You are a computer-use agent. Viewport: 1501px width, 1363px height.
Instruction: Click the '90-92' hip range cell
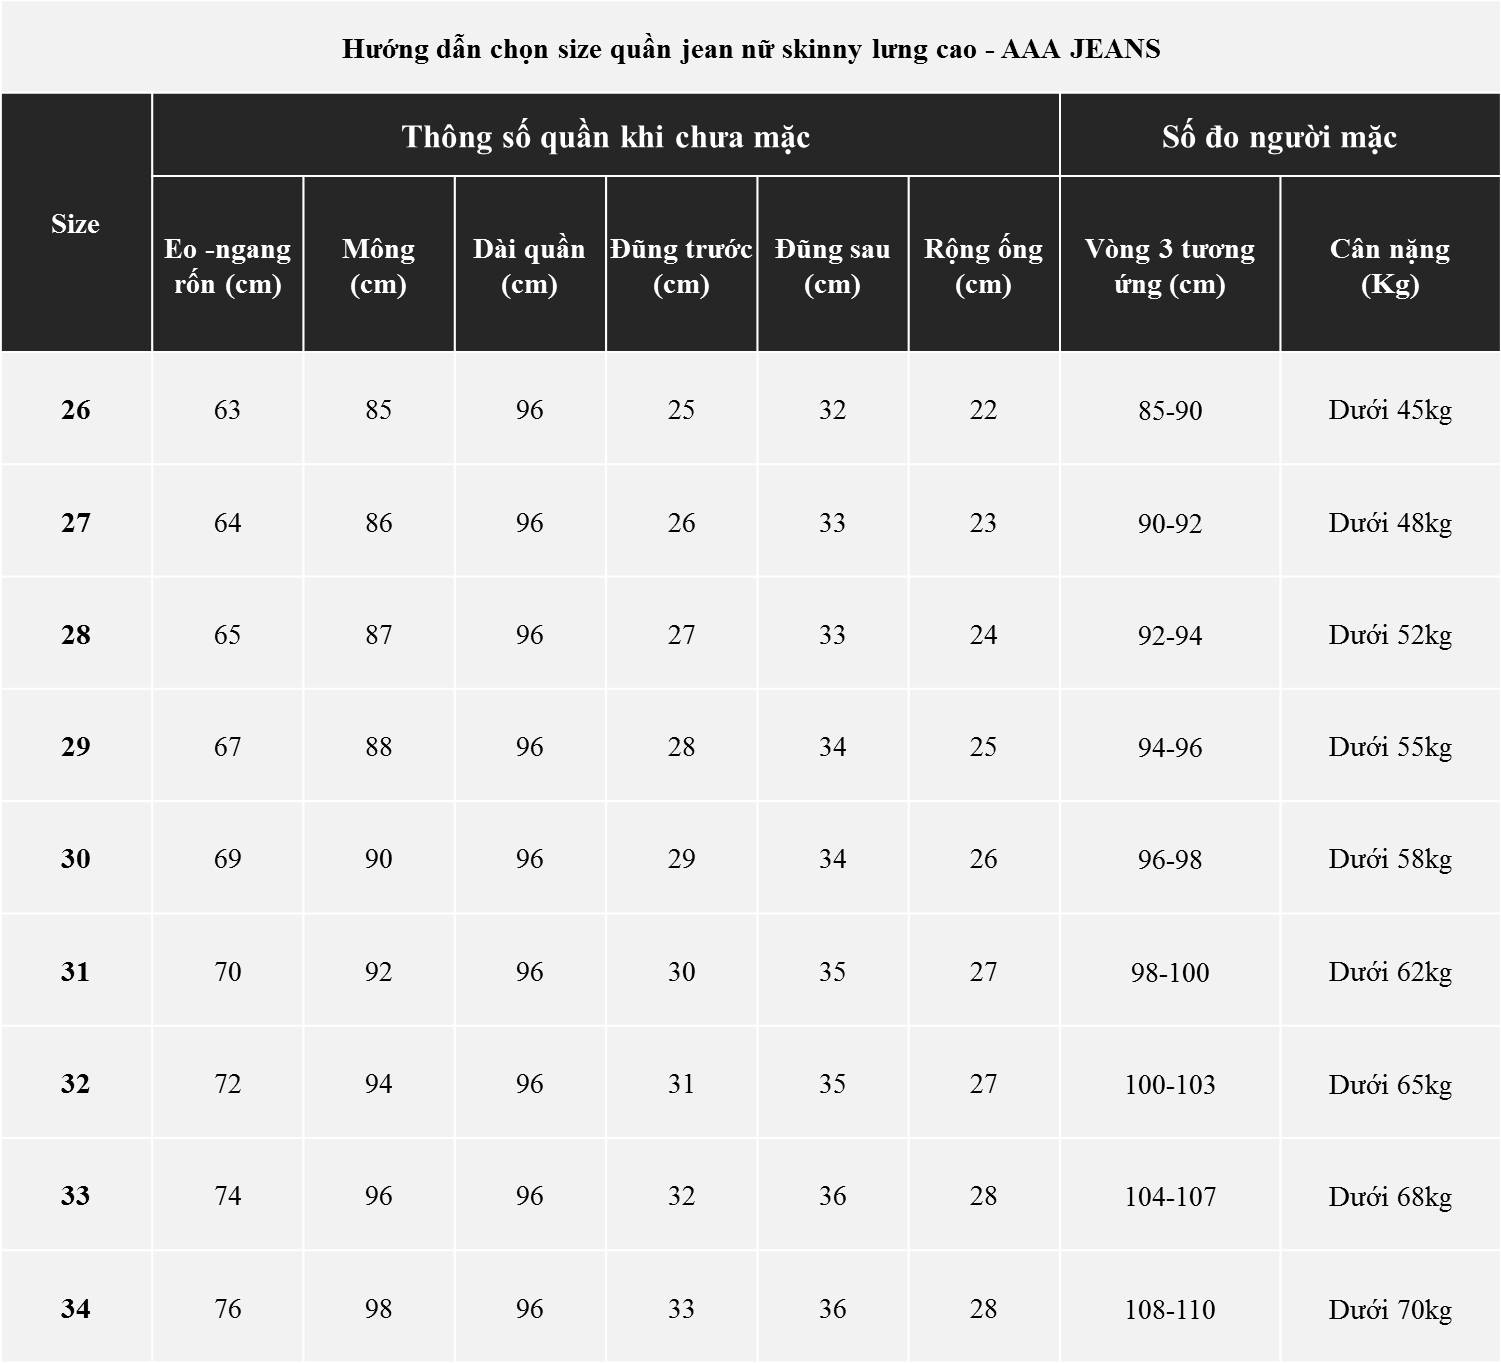click(x=1169, y=523)
